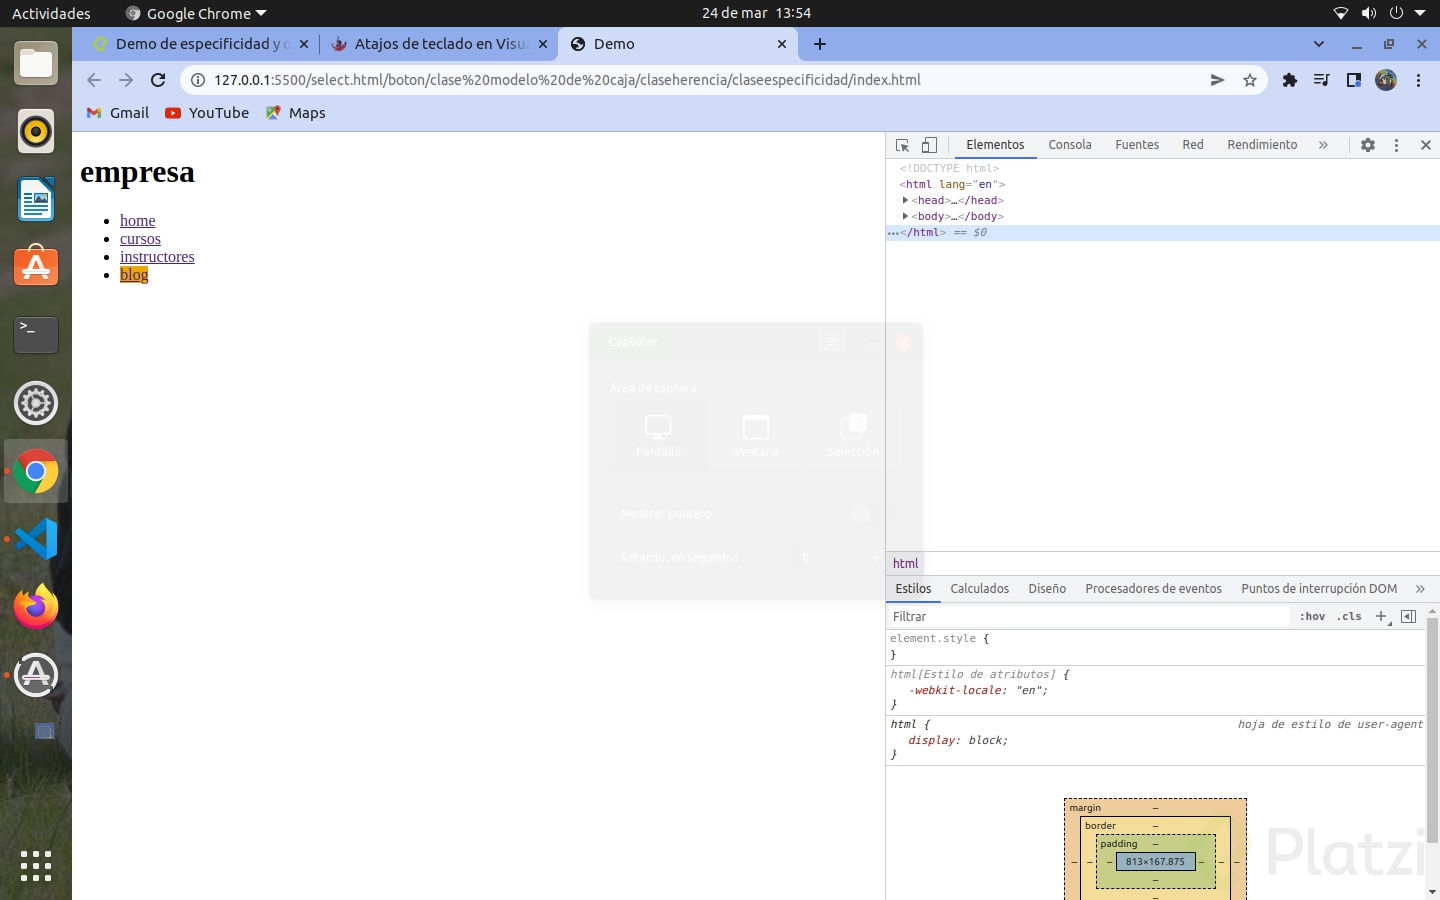Select the Elementos tab
The image size is (1440, 900).
click(995, 145)
